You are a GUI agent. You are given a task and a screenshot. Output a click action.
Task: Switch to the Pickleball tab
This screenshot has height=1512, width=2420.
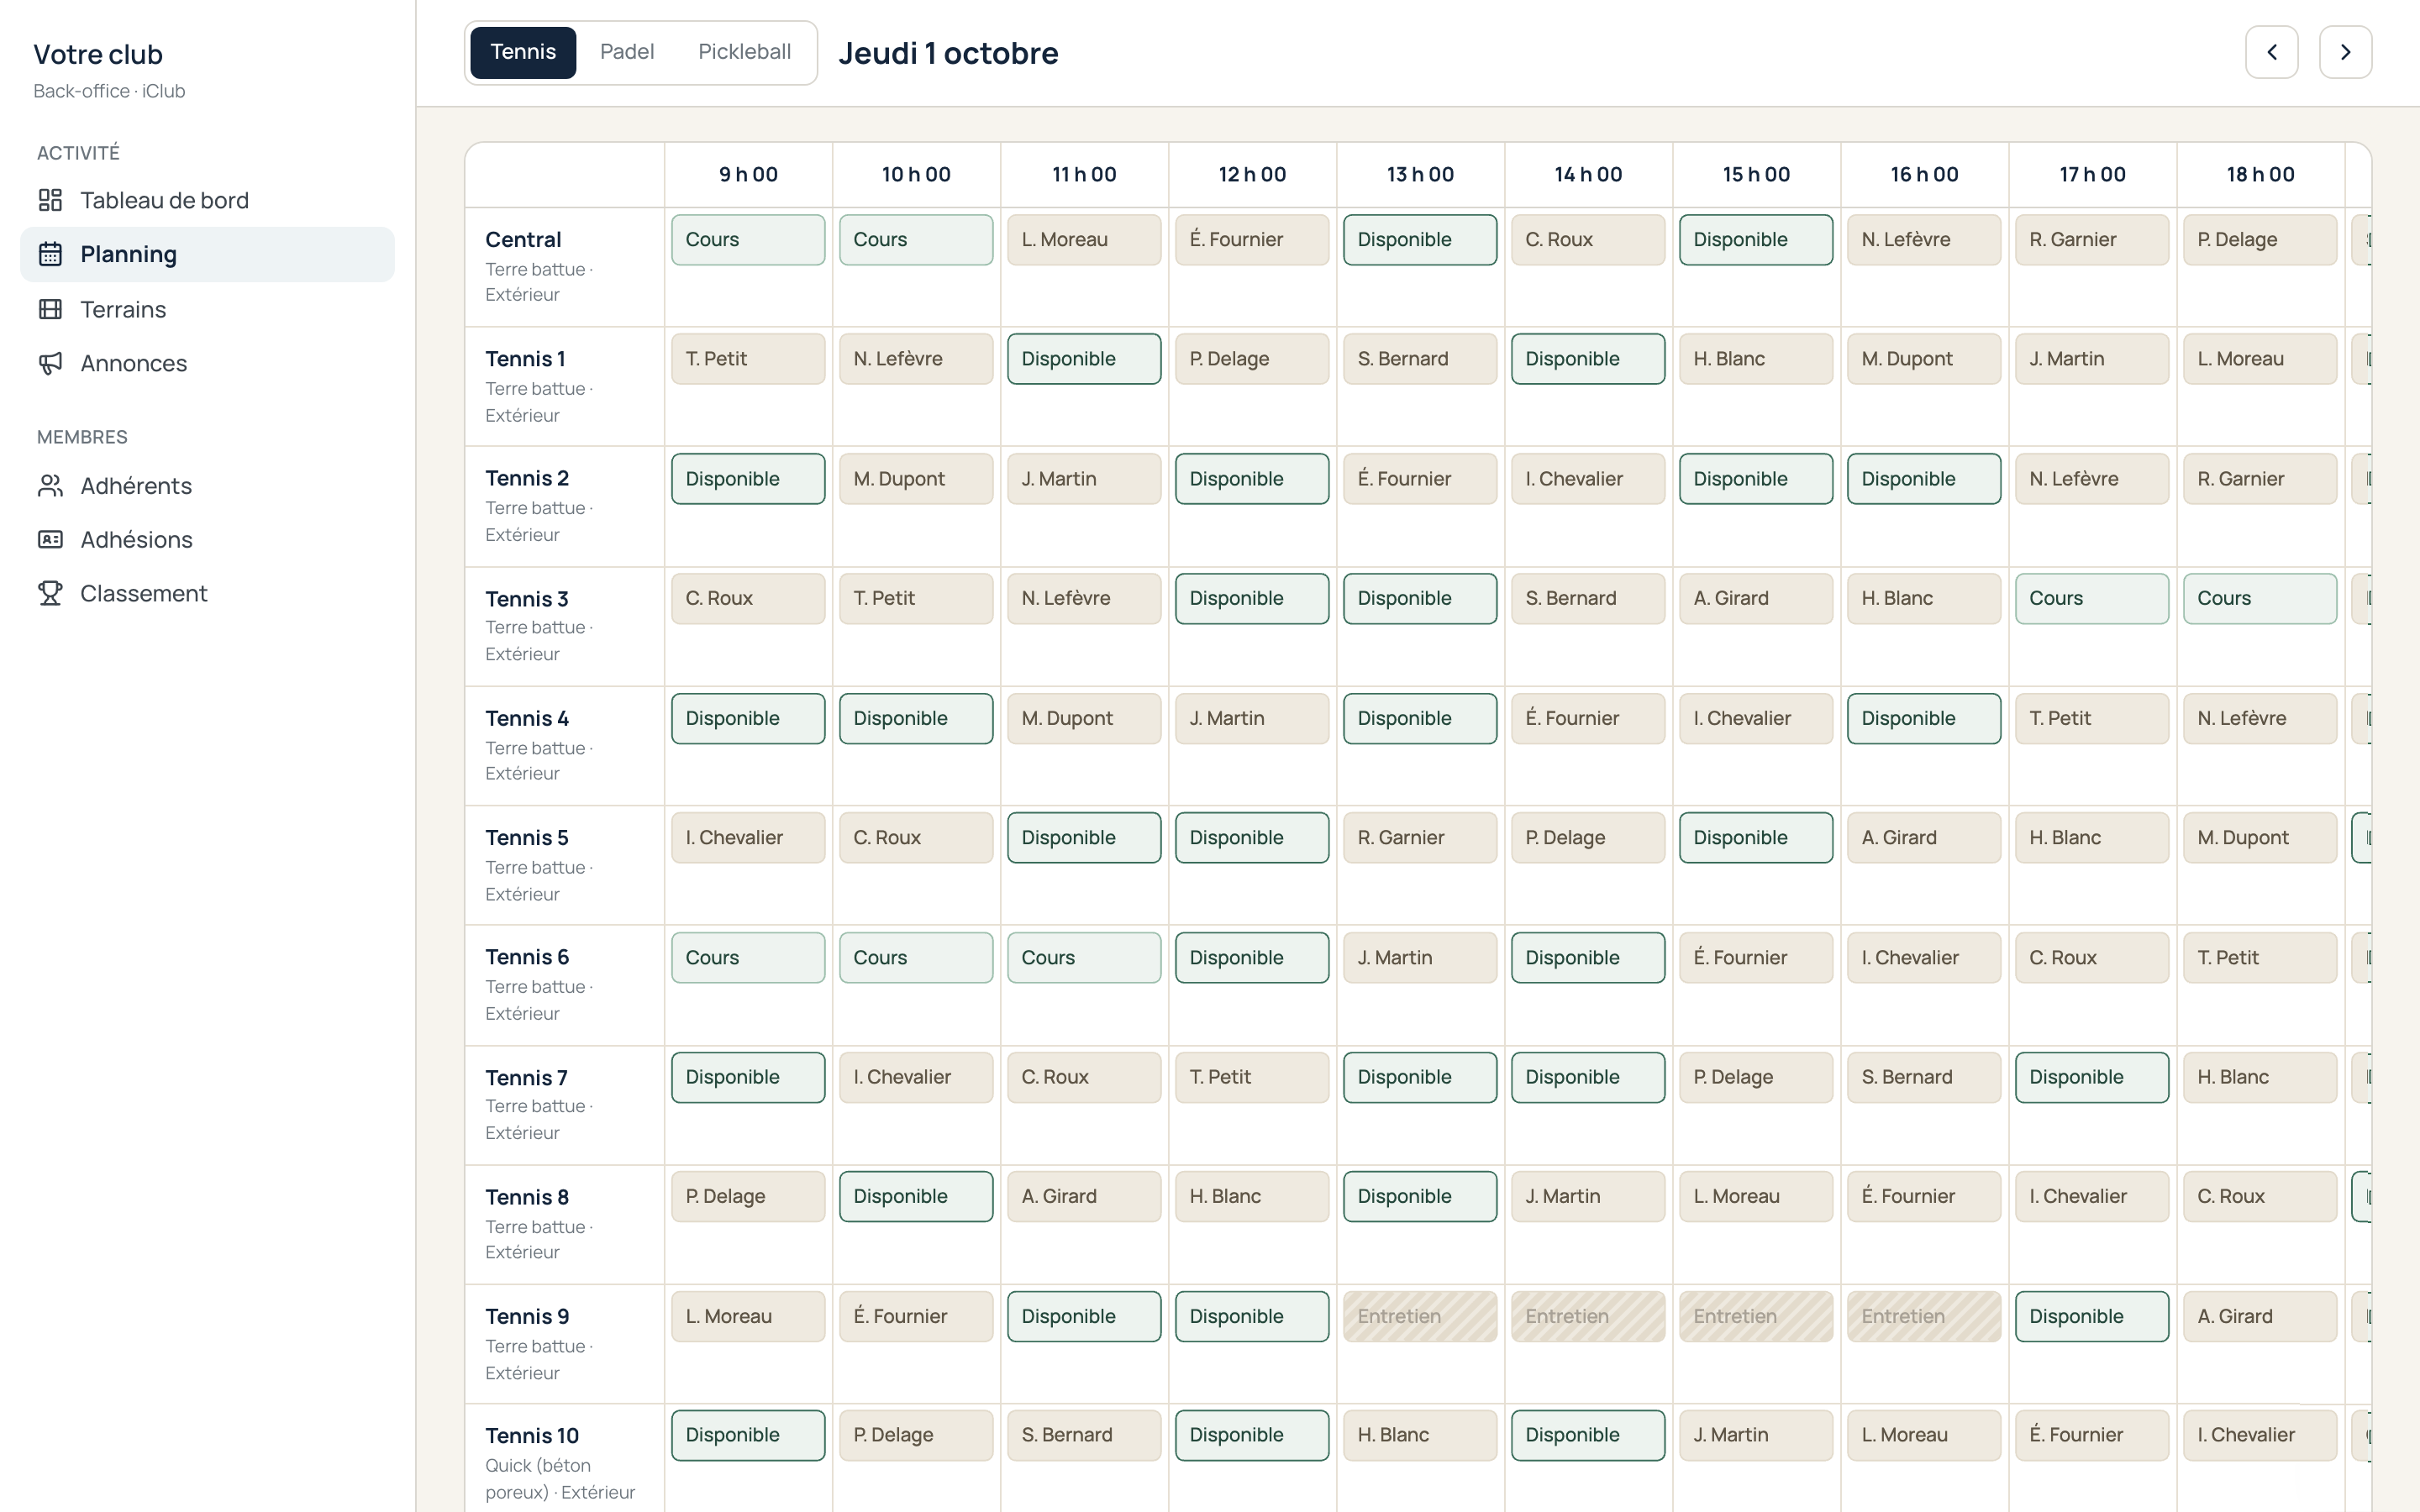(744, 52)
